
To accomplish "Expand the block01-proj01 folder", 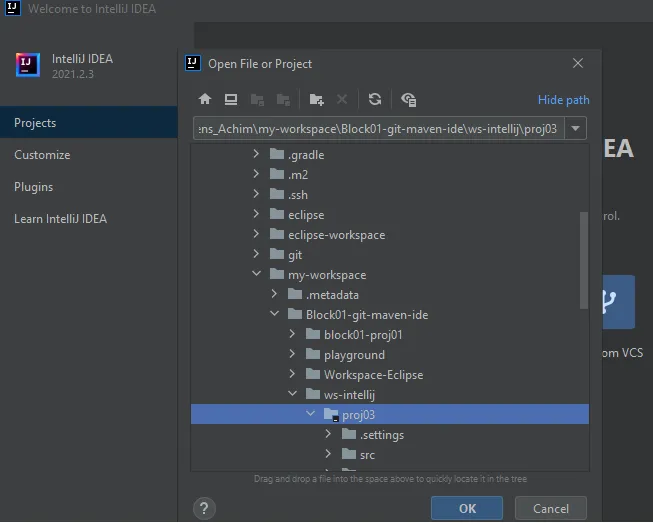I will coord(292,334).
